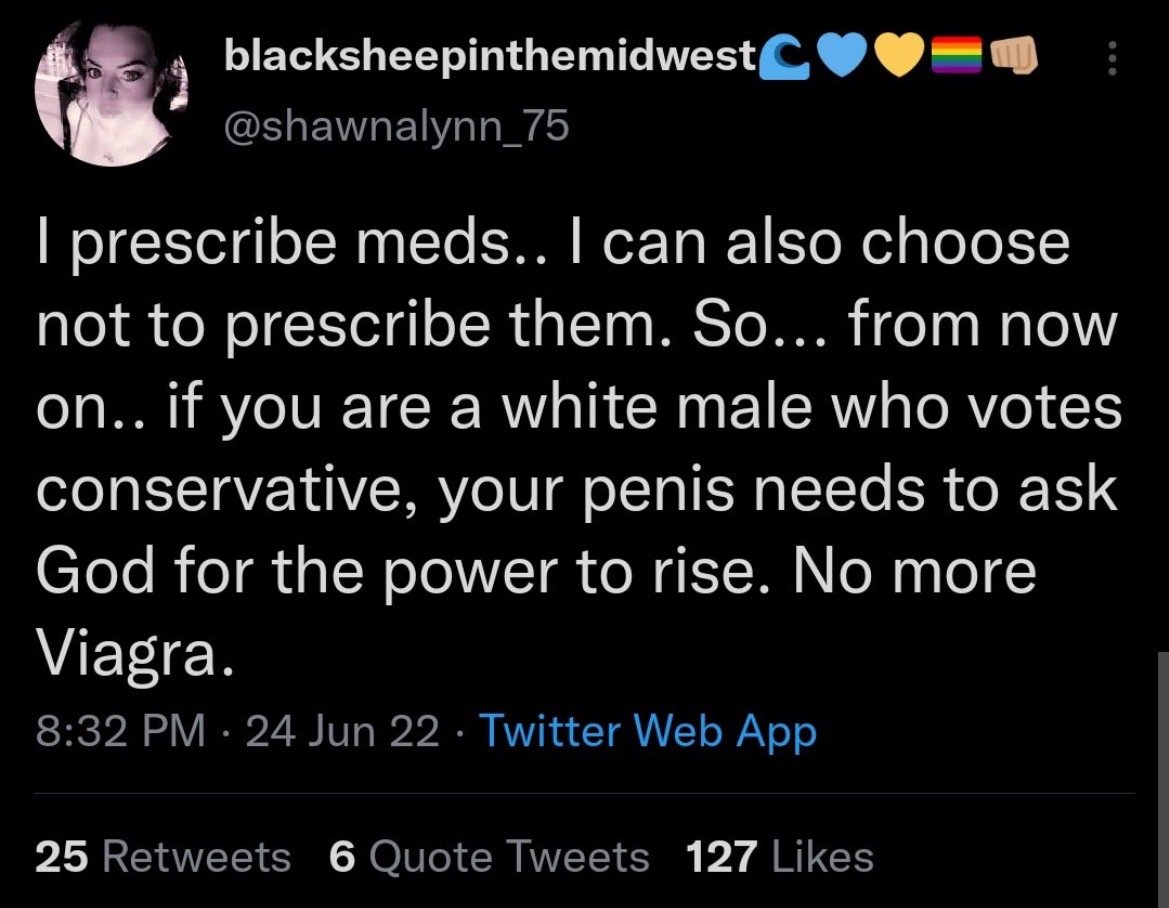The width and height of the screenshot is (1169, 908).
Task: View the 25 Retweets list
Action: point(163,856)
